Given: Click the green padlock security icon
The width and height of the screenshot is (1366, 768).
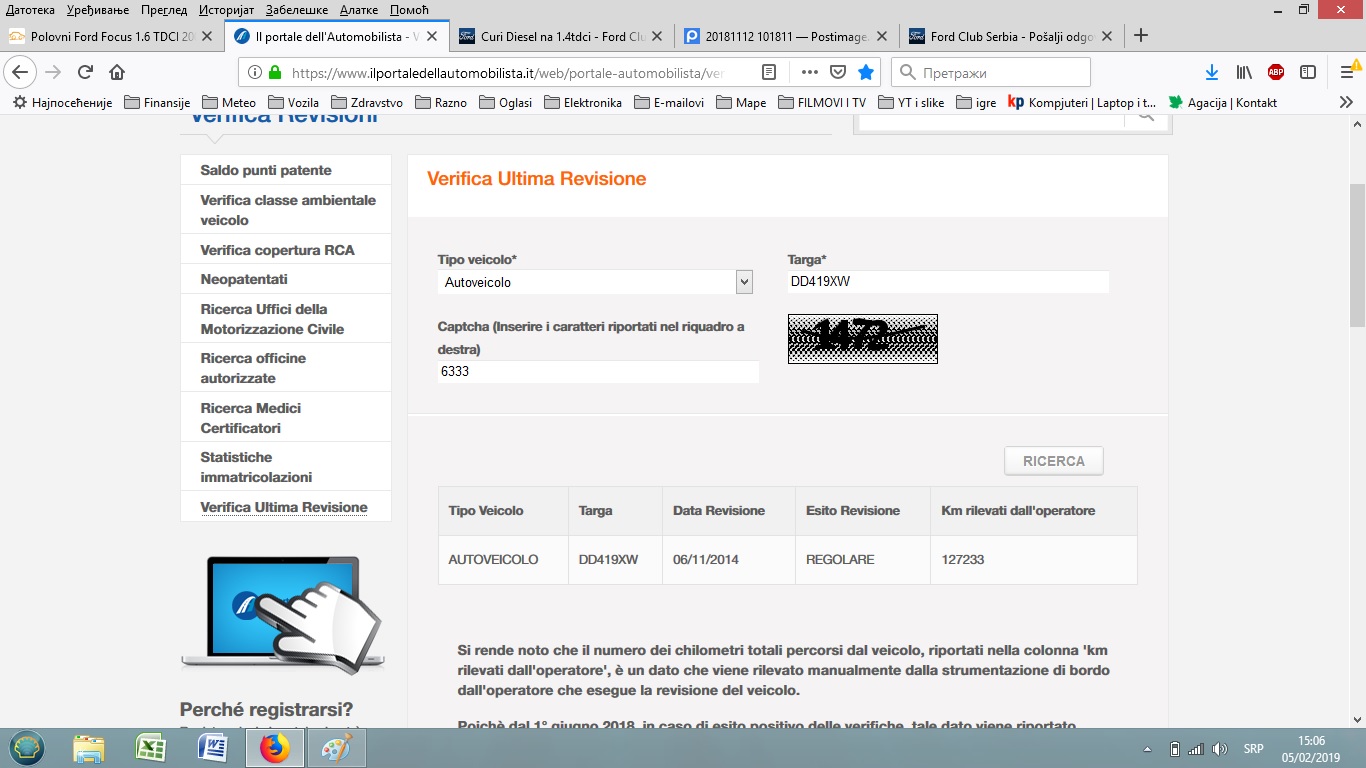Looking at the screenshot, I should (274, 72).
